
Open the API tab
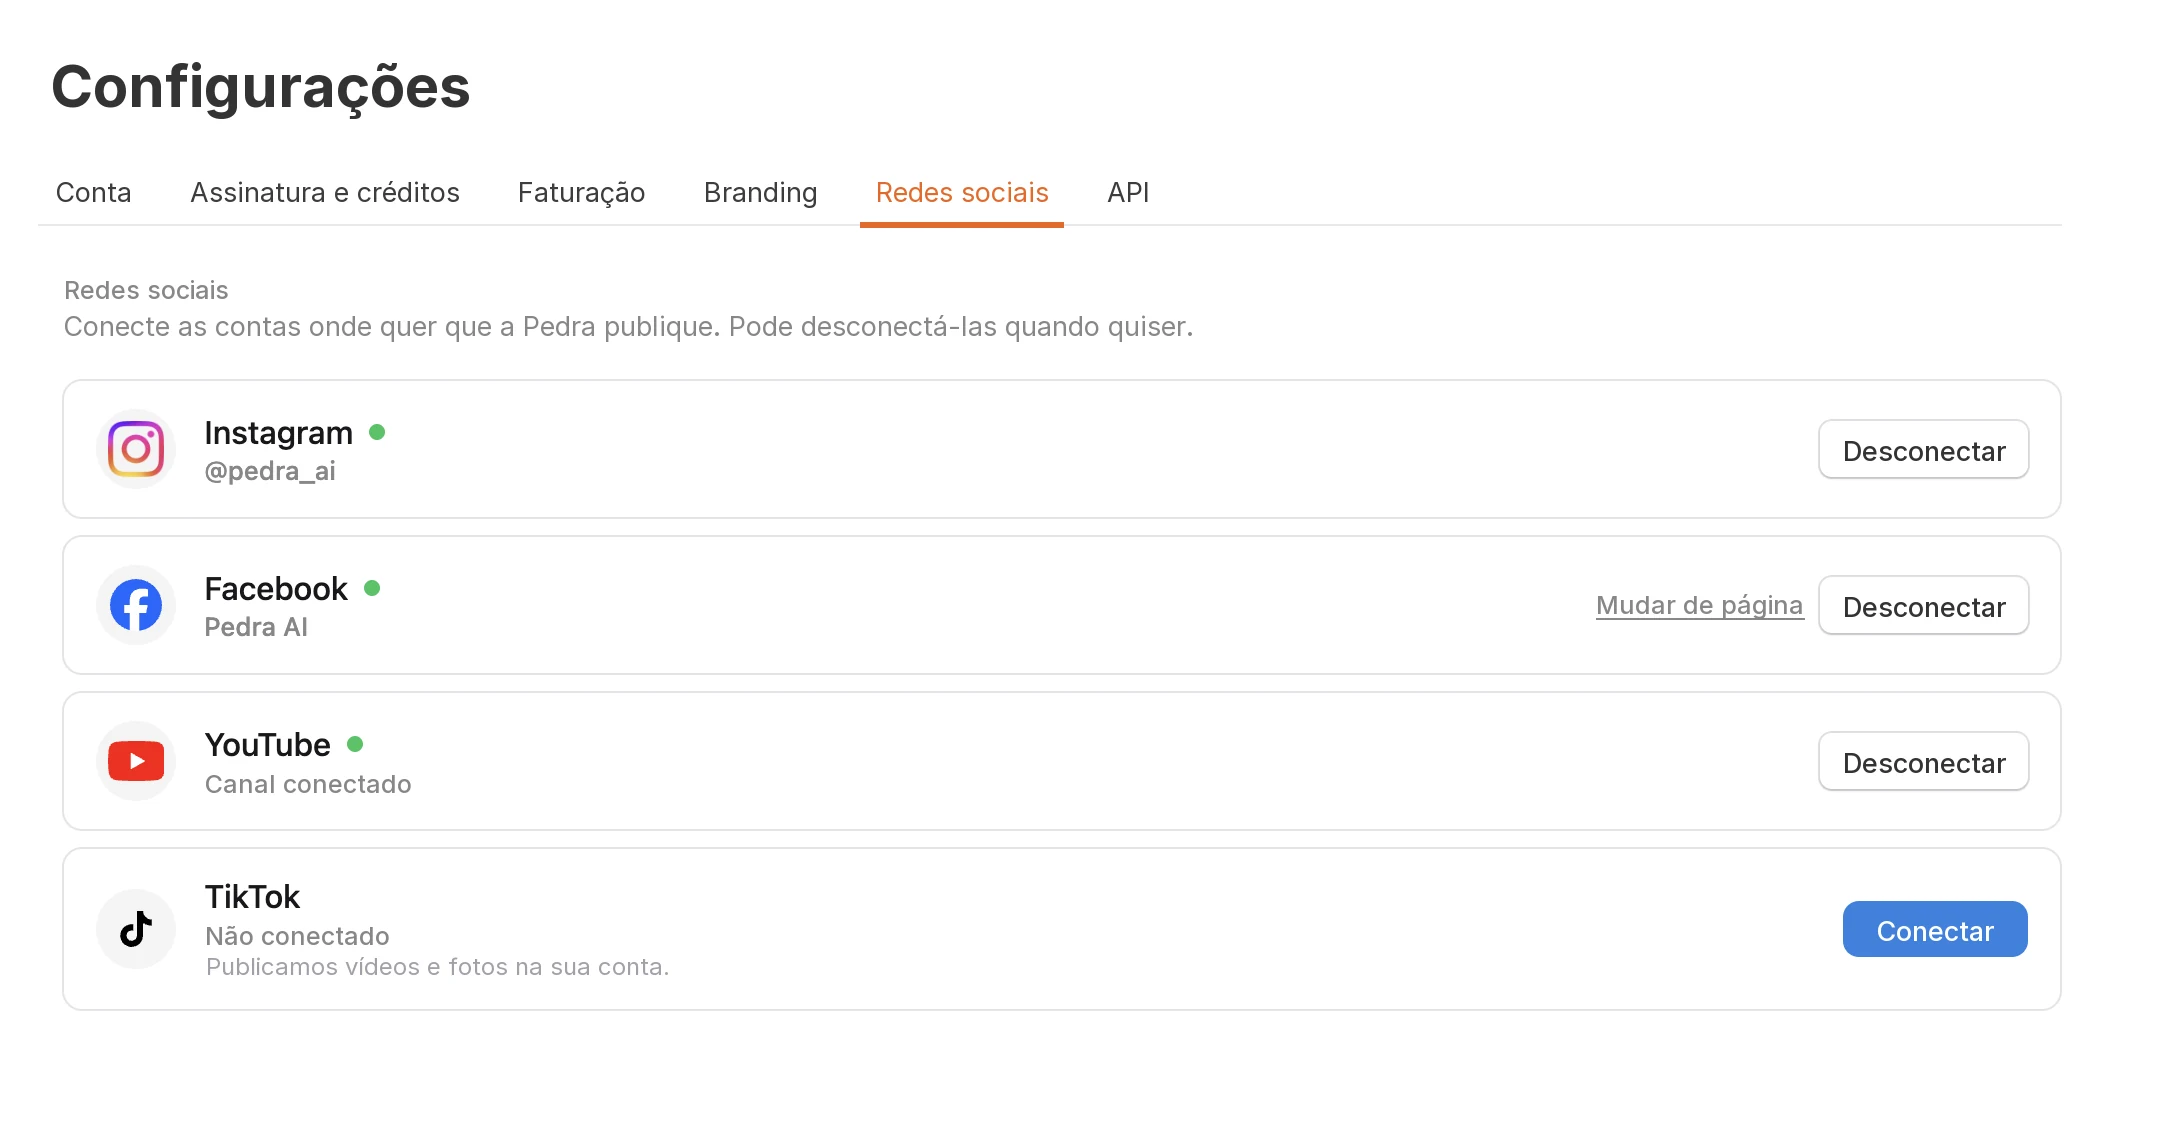(x=1128, y=192)
